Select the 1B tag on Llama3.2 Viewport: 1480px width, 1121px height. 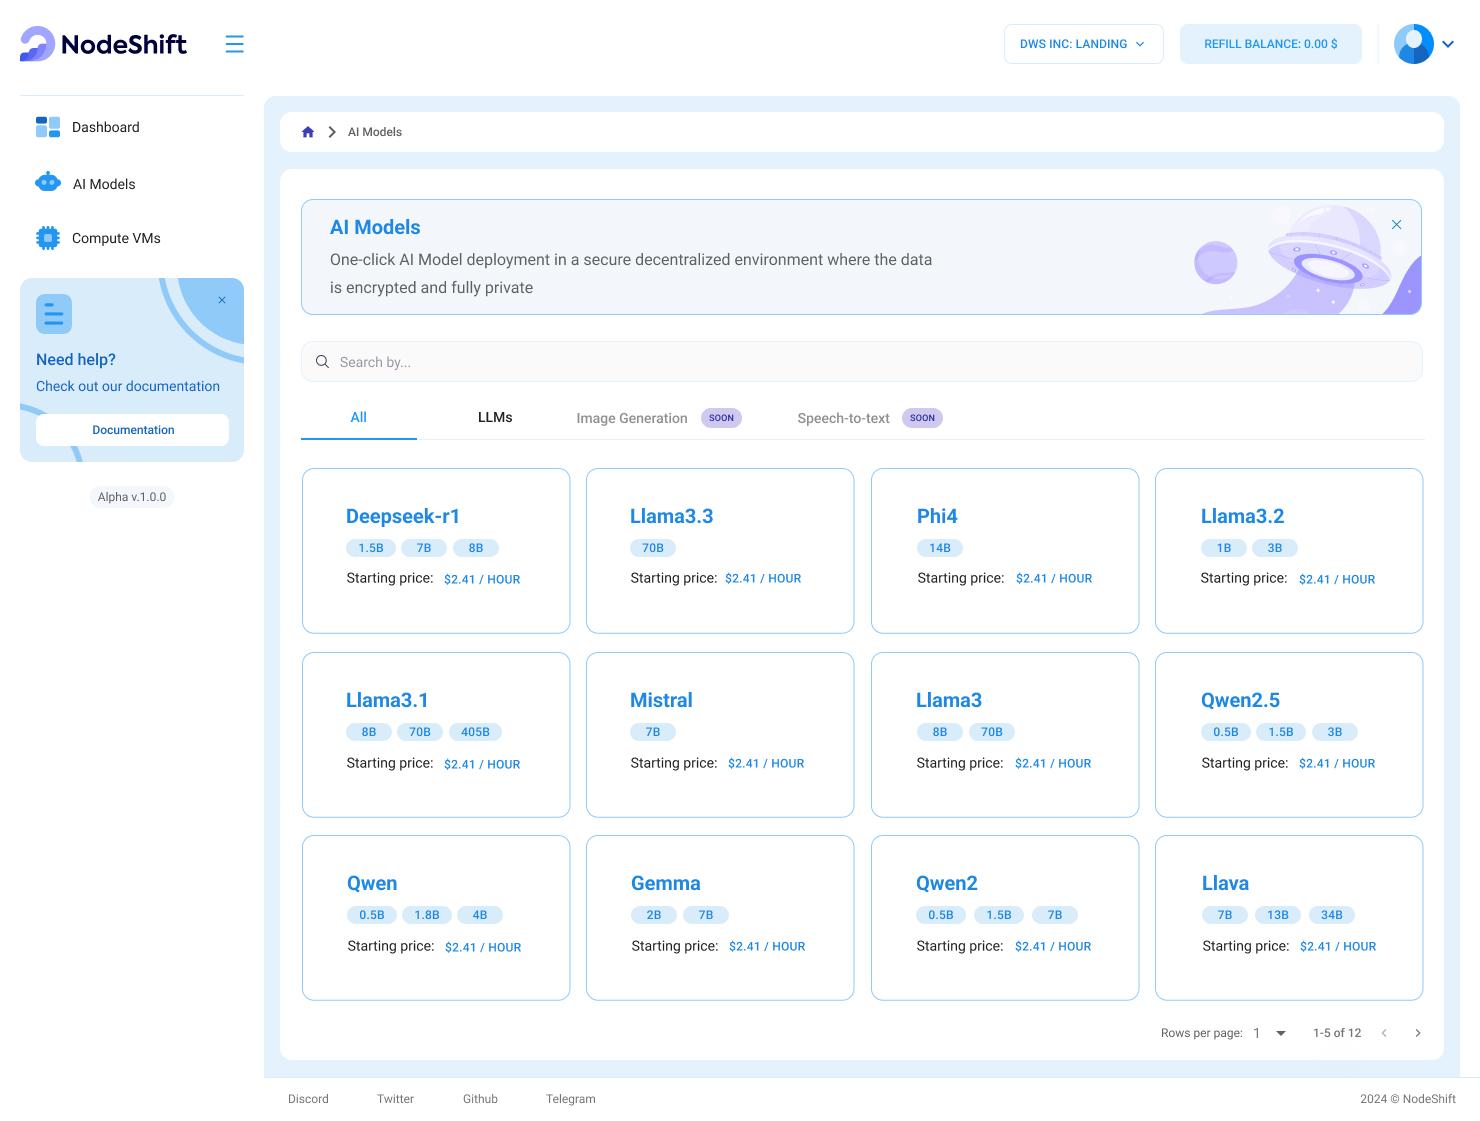coord(1224,548)
